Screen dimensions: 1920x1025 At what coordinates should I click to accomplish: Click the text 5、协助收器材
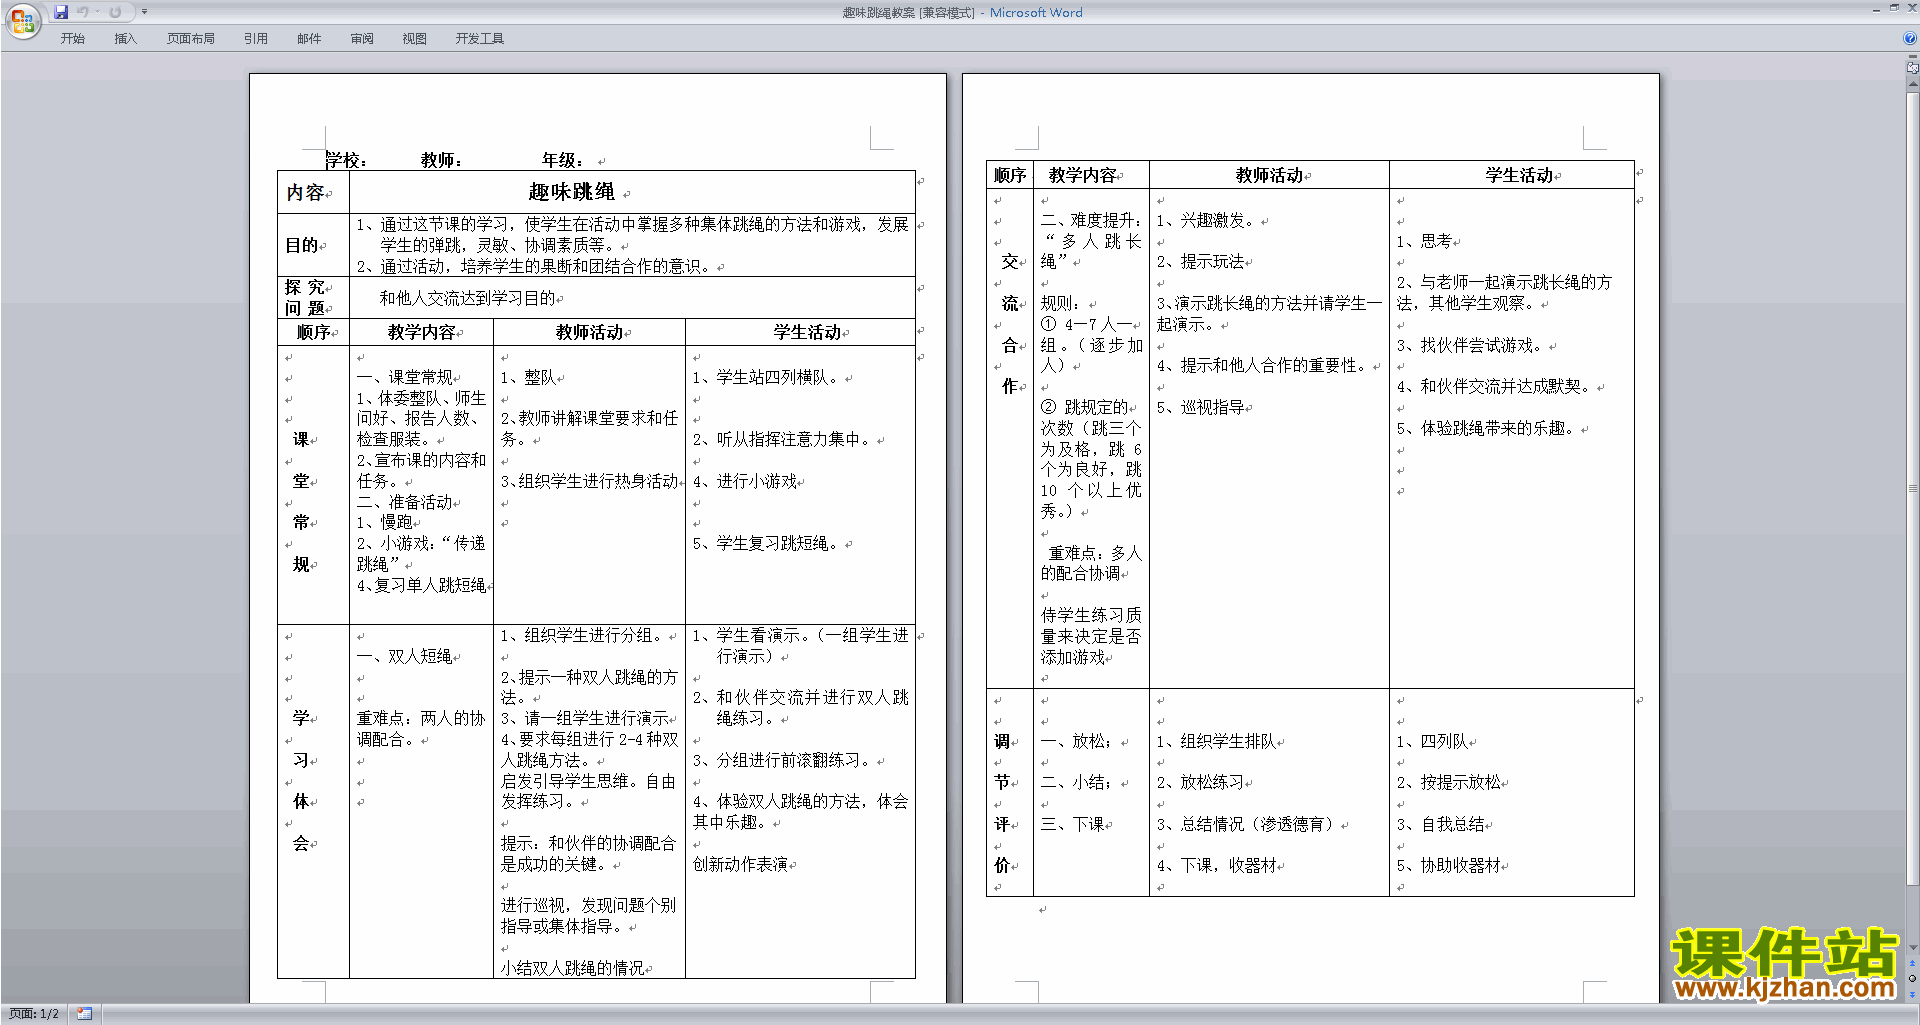pos(1449,865)
